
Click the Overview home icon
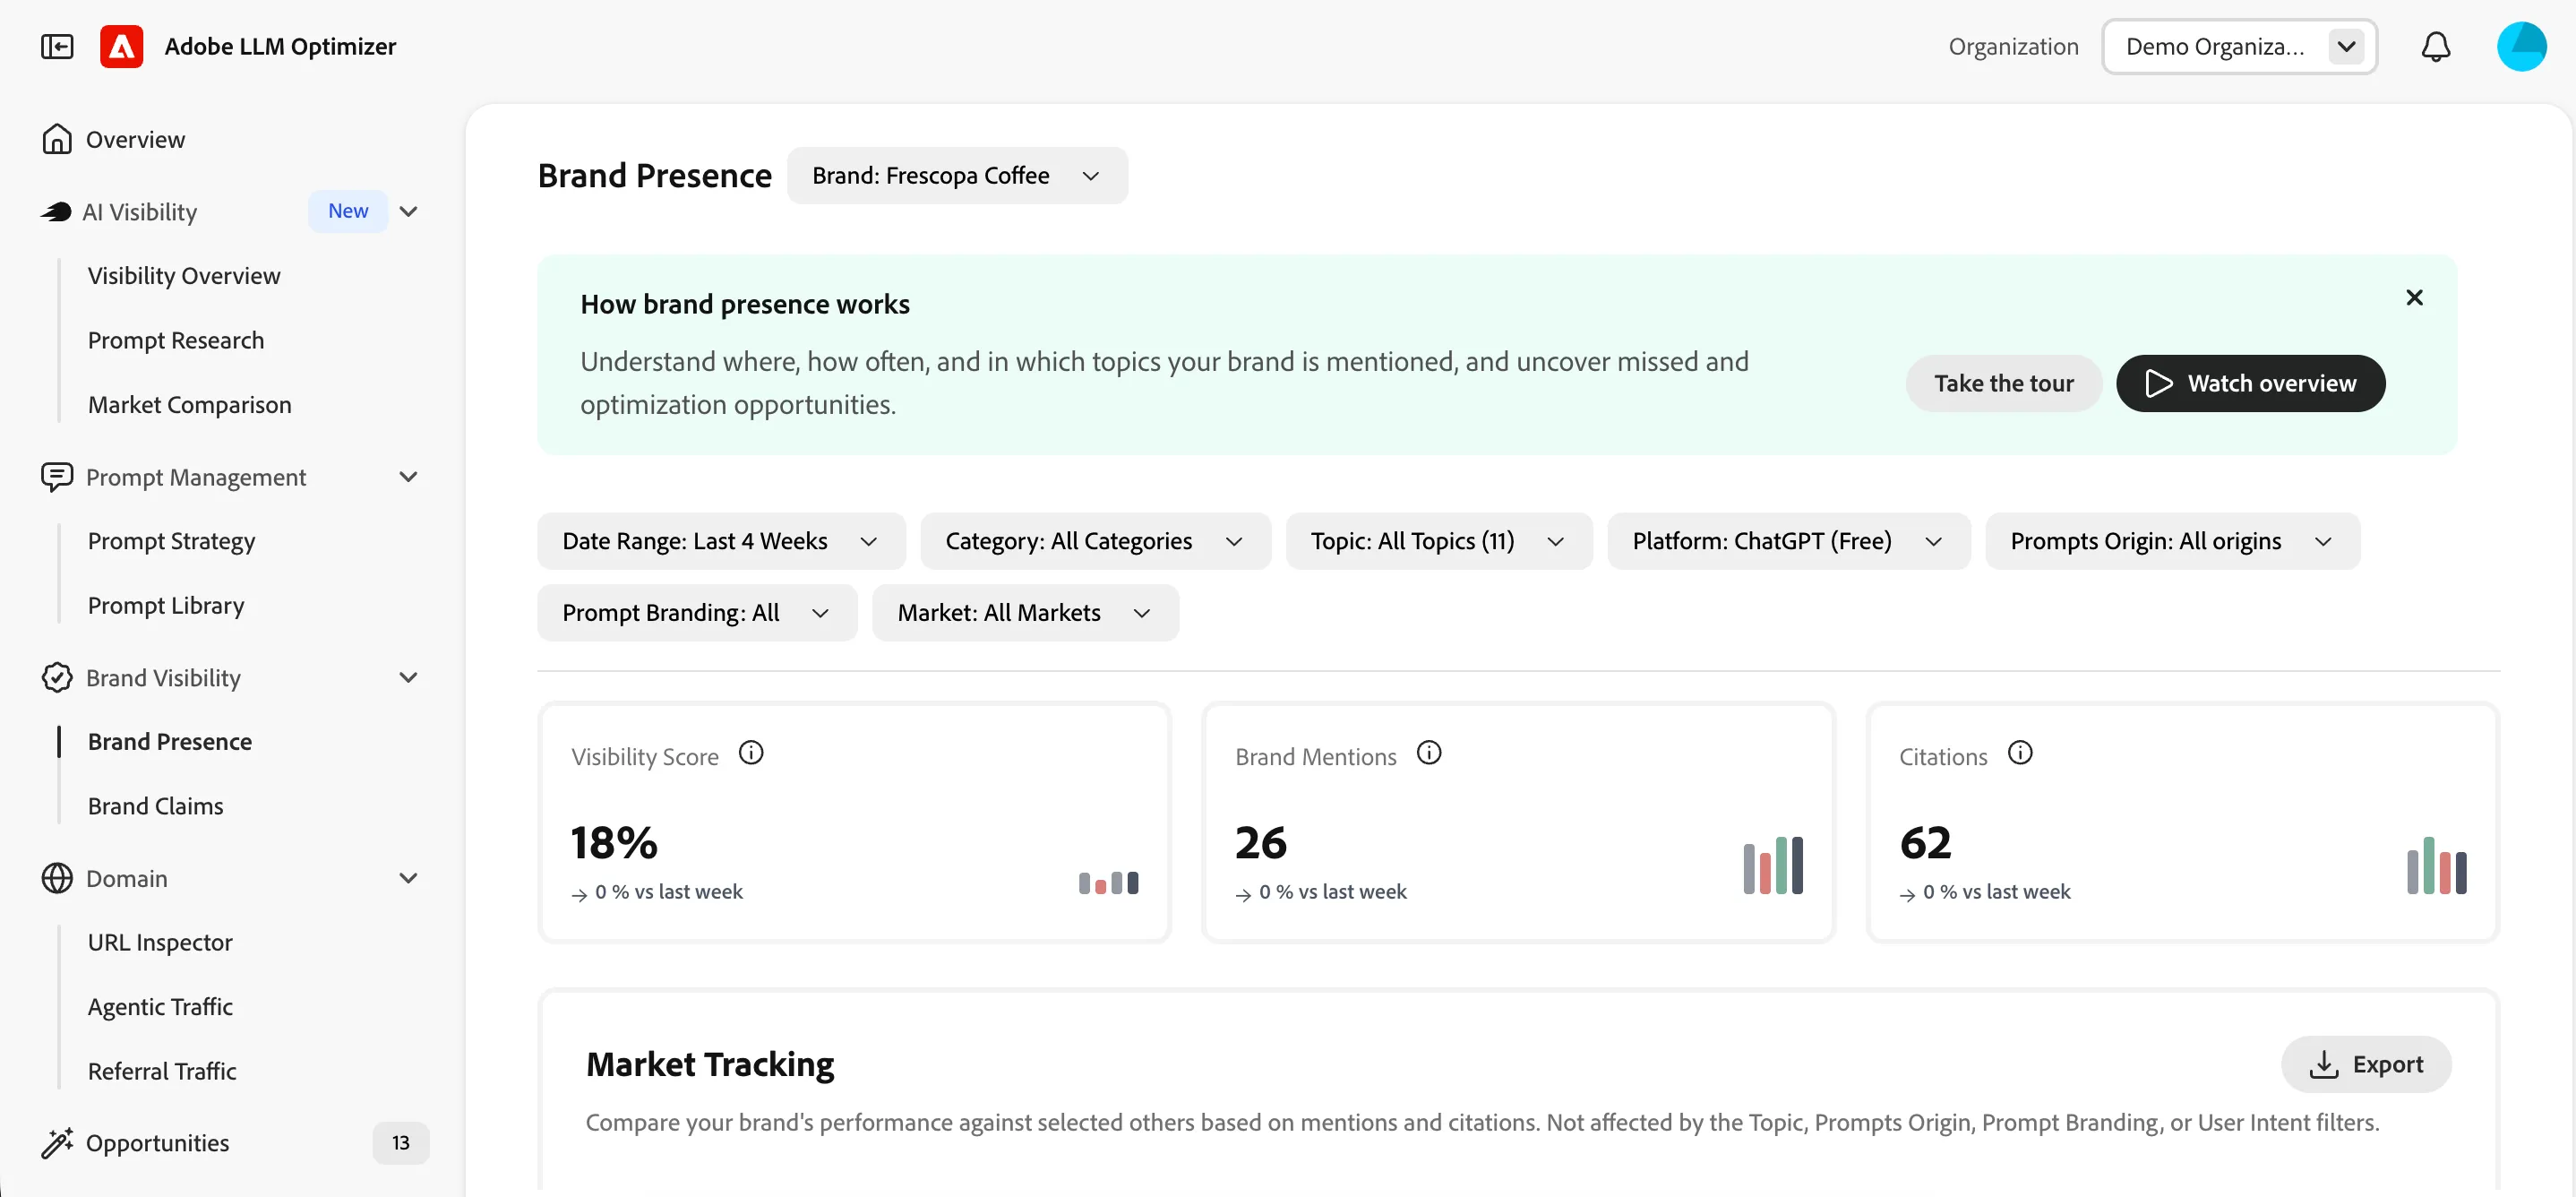coord(57,139)
